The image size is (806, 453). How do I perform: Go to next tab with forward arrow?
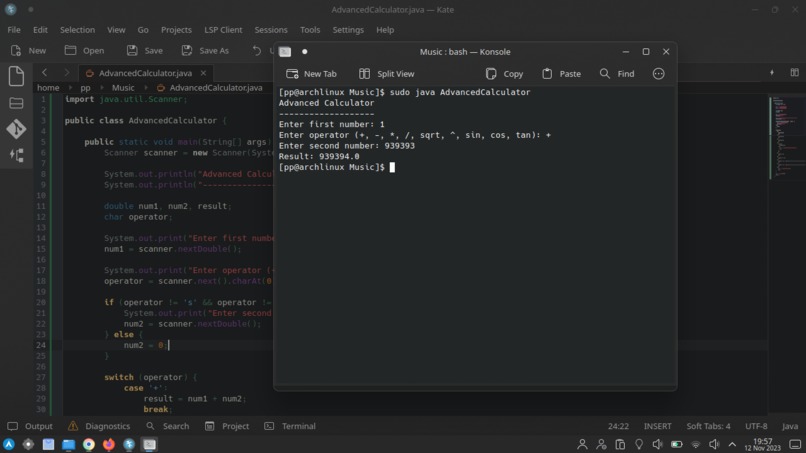point(66,73)
